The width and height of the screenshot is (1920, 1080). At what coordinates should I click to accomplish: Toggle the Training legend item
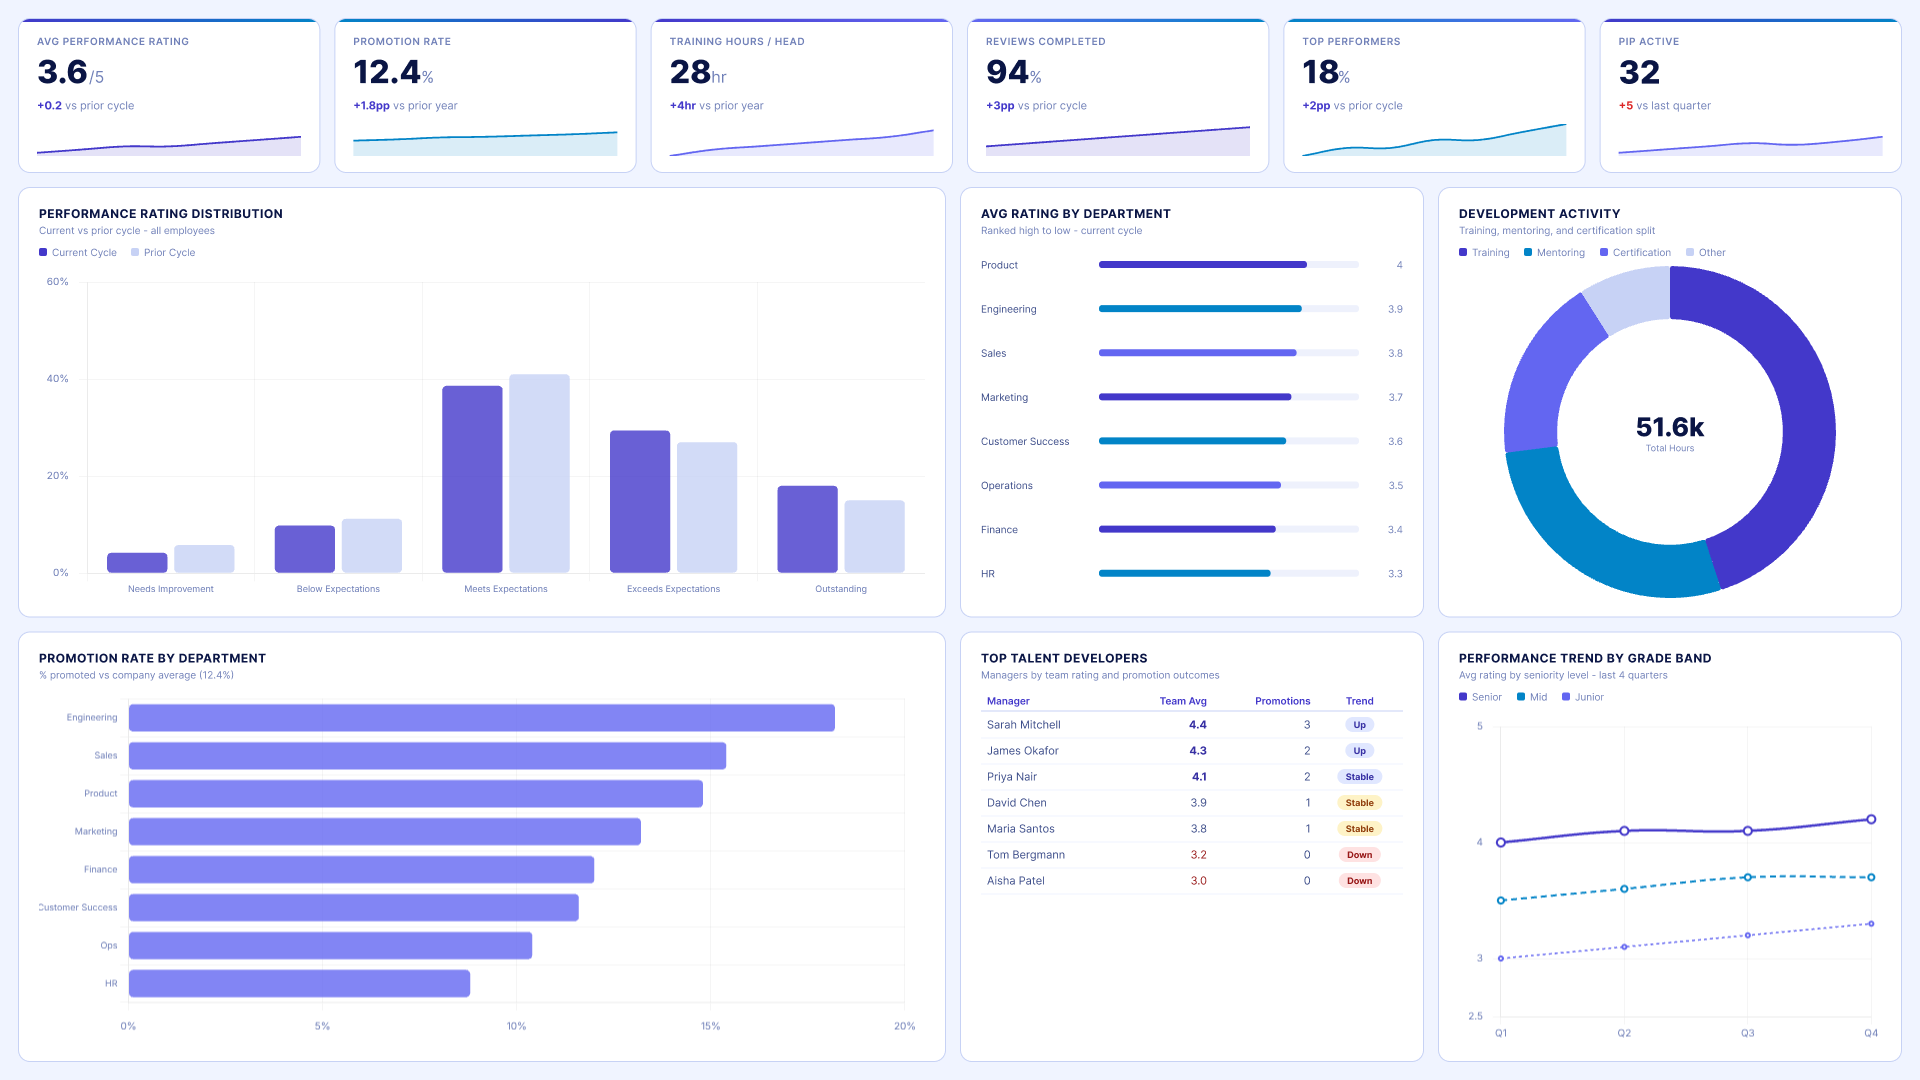(1484, 253)
